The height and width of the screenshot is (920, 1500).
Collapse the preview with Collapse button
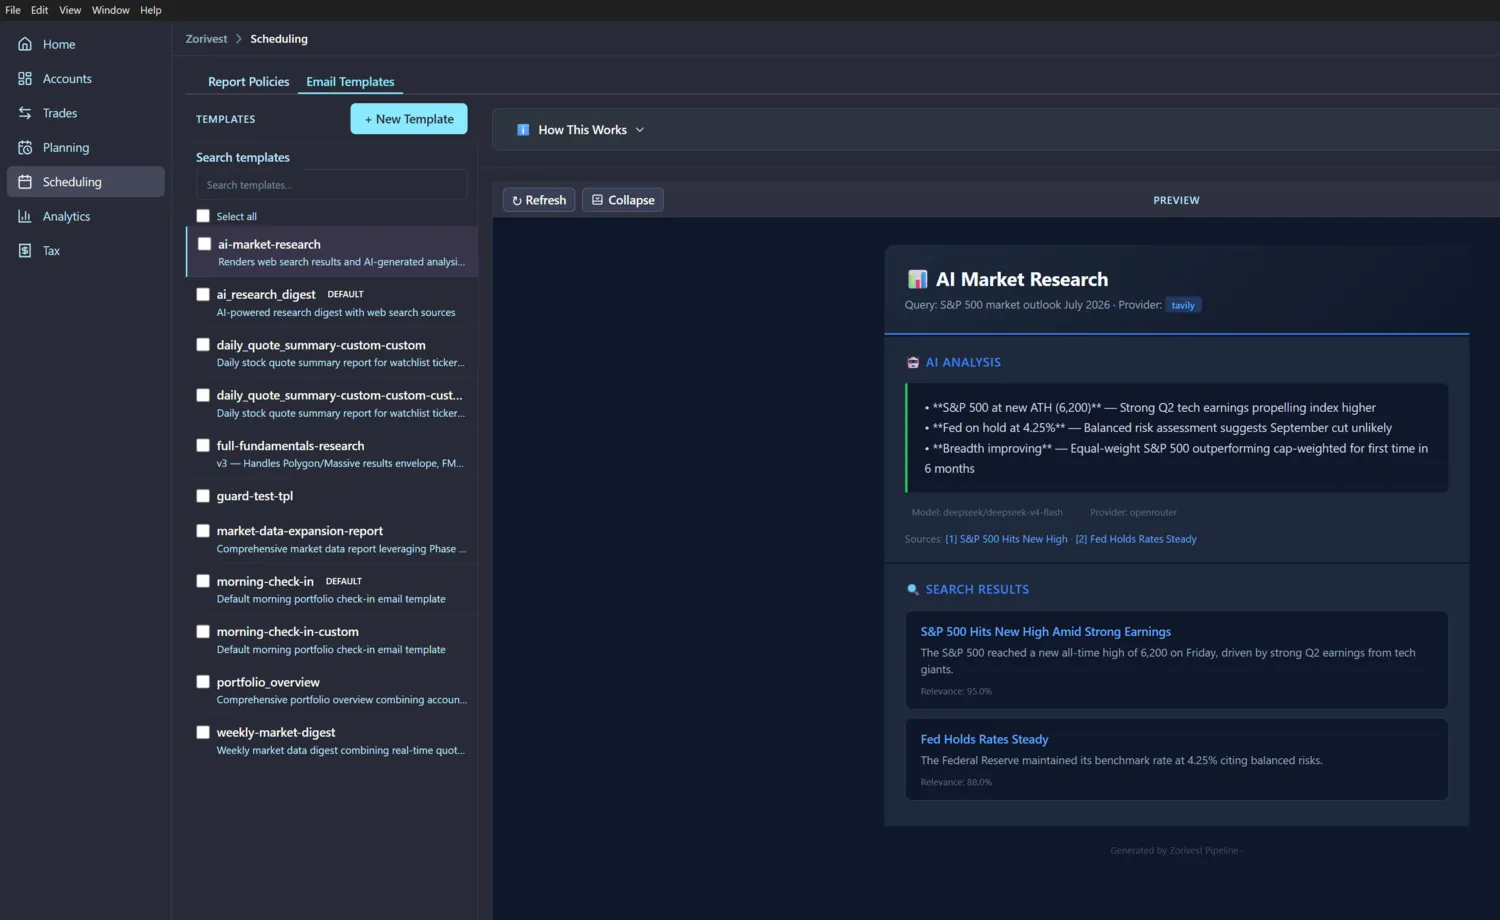point(623,200)
